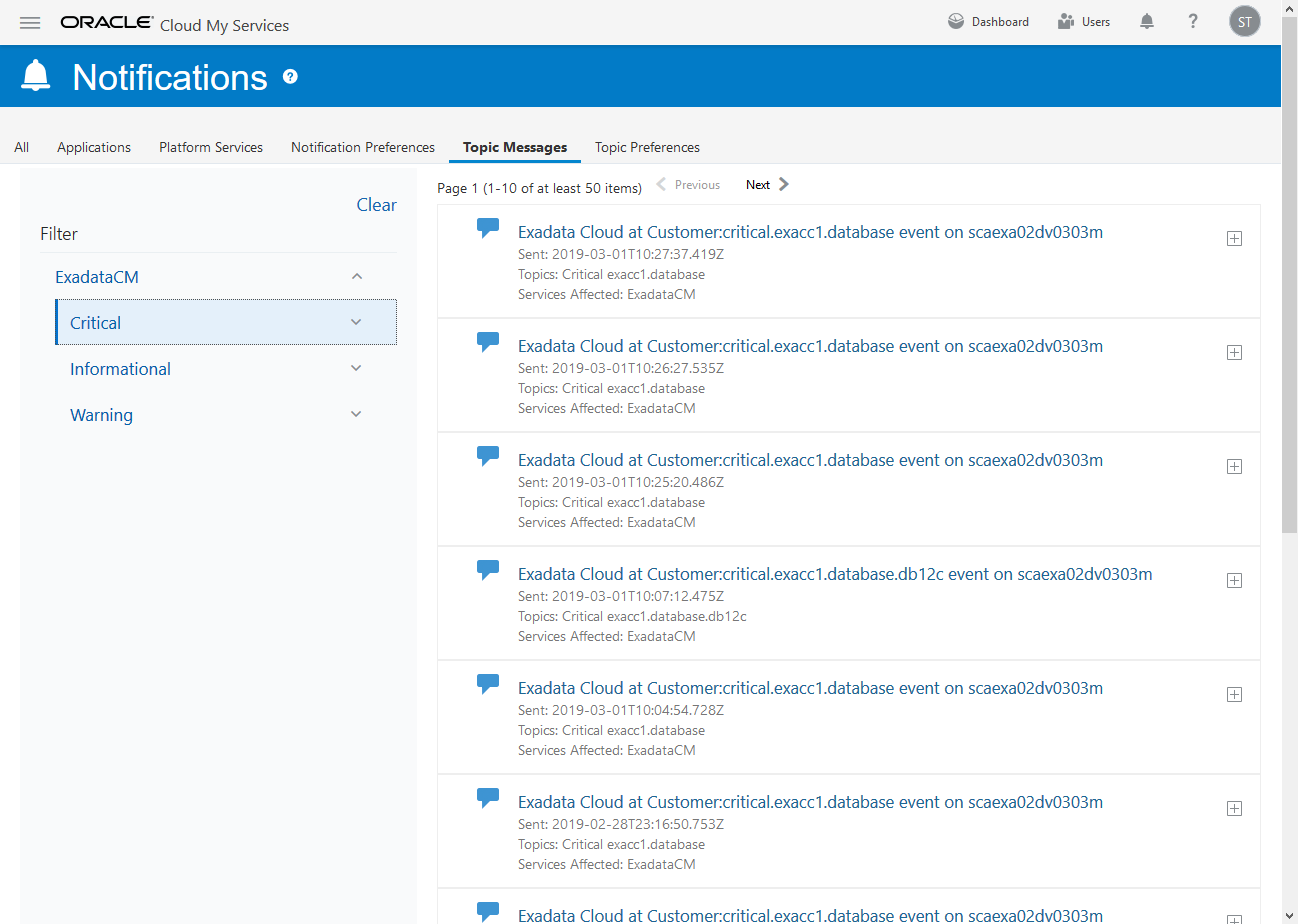Click chat bubble icon of 10:25:20 message
The height and width of the screenshot is (924, 1298).
point(488,457)
